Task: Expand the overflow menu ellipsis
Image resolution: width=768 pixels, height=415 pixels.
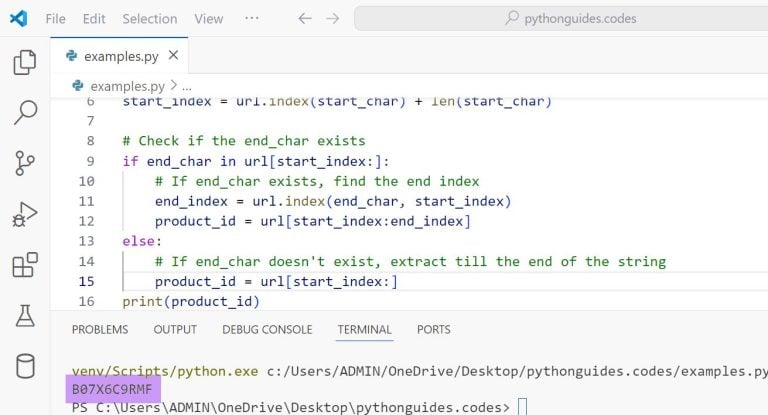Action: (x=252, y=18)
